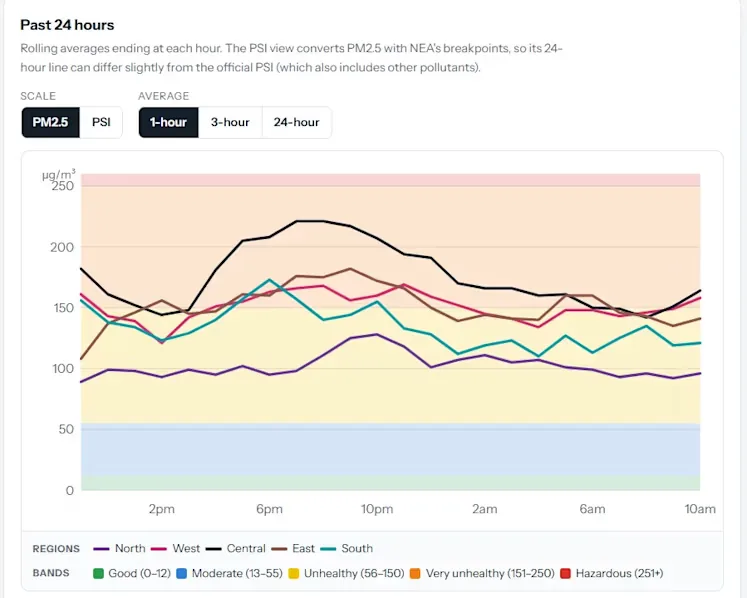Click the µg/m³ unit label

(x=59, y=174)
